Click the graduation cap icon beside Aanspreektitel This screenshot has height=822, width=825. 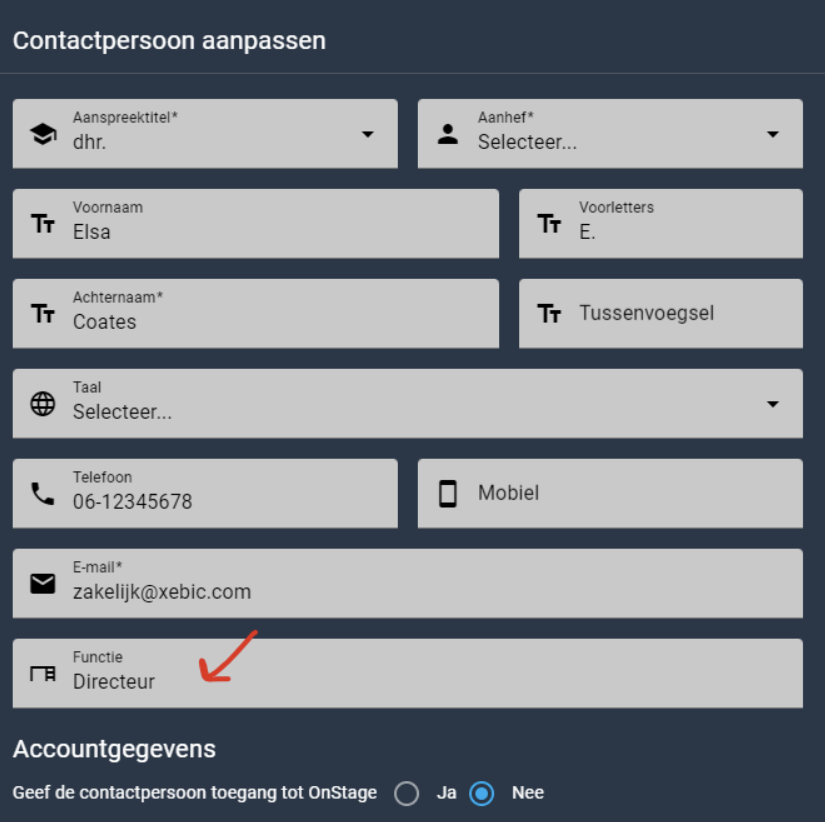click(x=43, y=134)
